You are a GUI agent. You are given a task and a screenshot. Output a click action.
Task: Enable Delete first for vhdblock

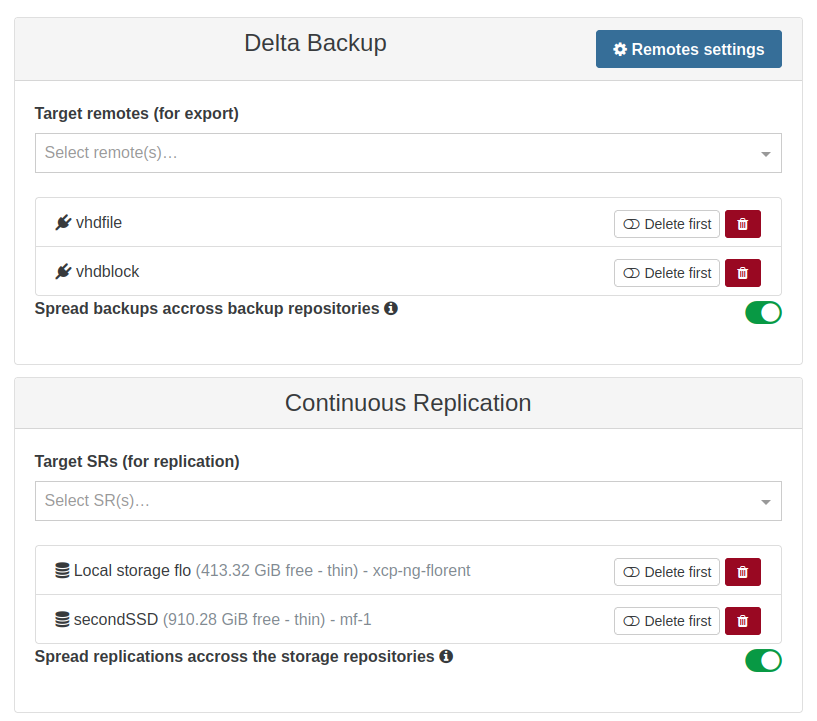click(666, 273)
